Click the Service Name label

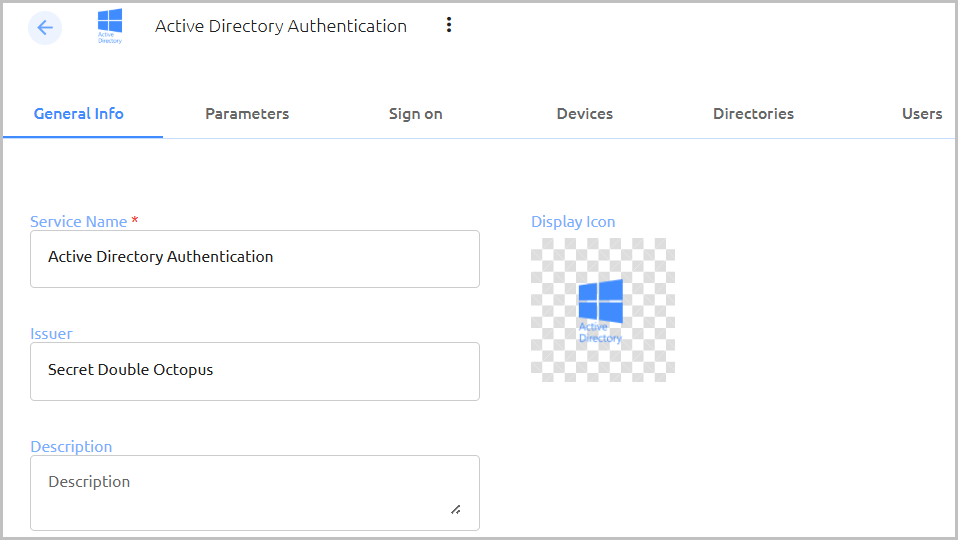(x=79, y=222)
